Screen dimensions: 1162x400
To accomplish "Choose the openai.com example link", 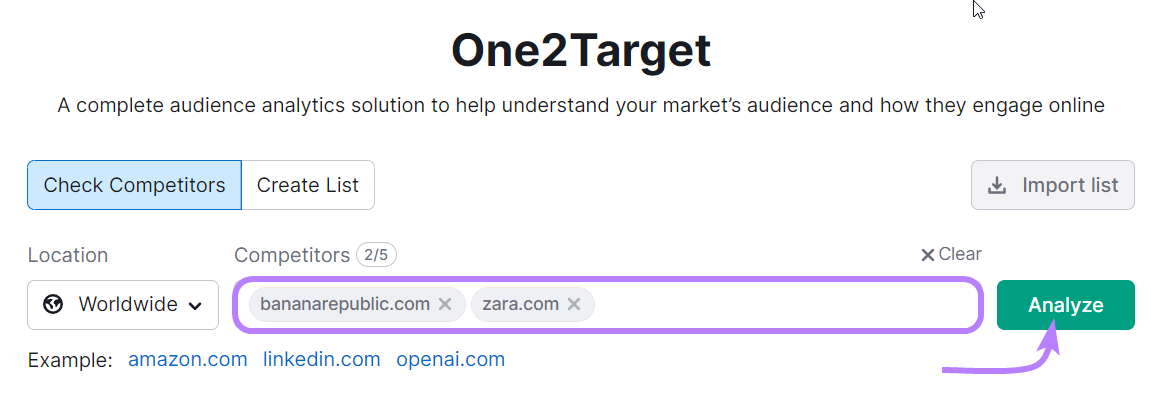I will point(450,359).
